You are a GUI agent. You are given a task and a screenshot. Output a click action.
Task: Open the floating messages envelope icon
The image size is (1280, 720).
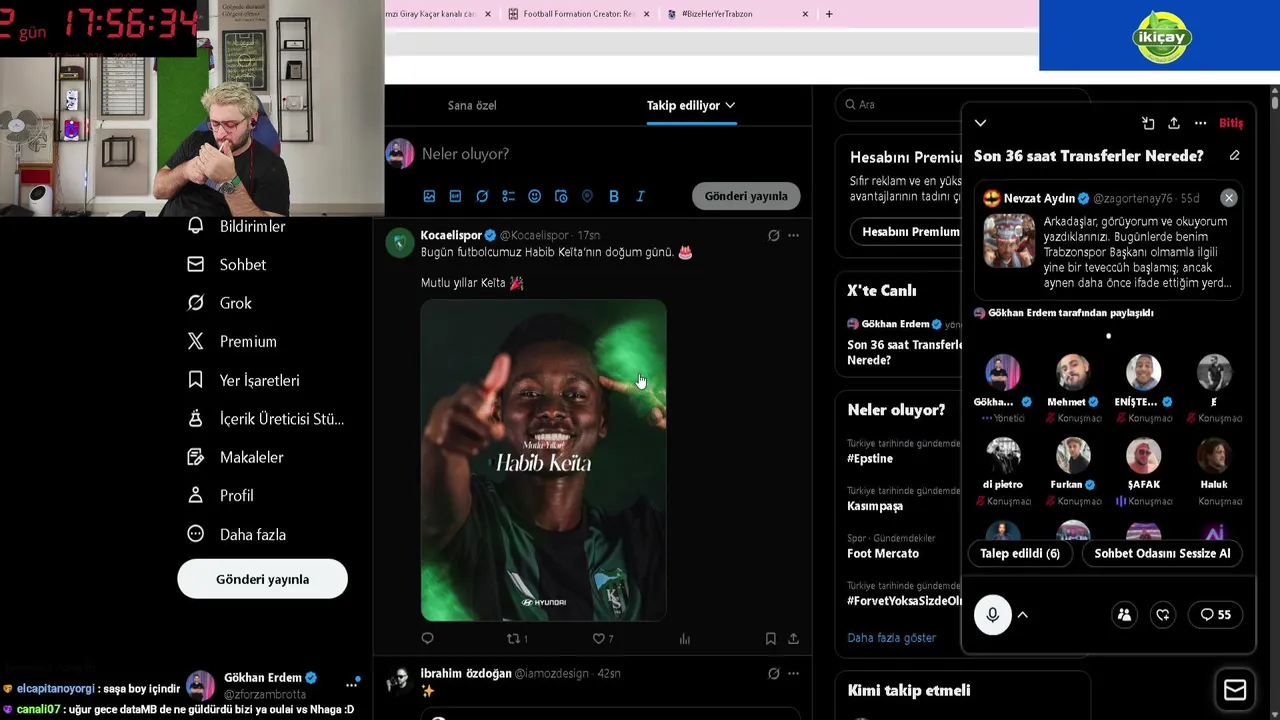pyautogui.click(x=1235, y=690)
